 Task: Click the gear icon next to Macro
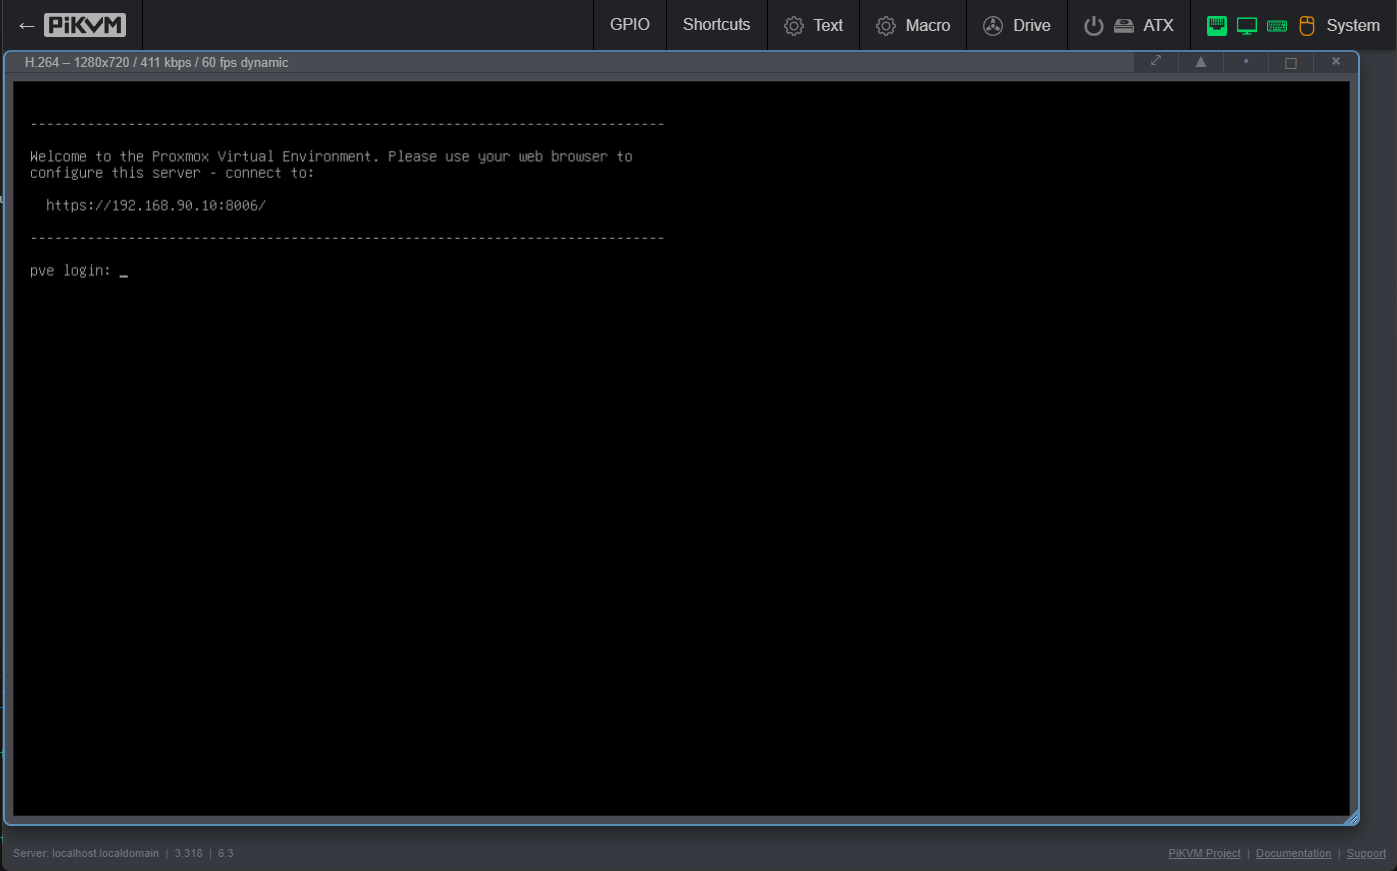click(884, 25)
